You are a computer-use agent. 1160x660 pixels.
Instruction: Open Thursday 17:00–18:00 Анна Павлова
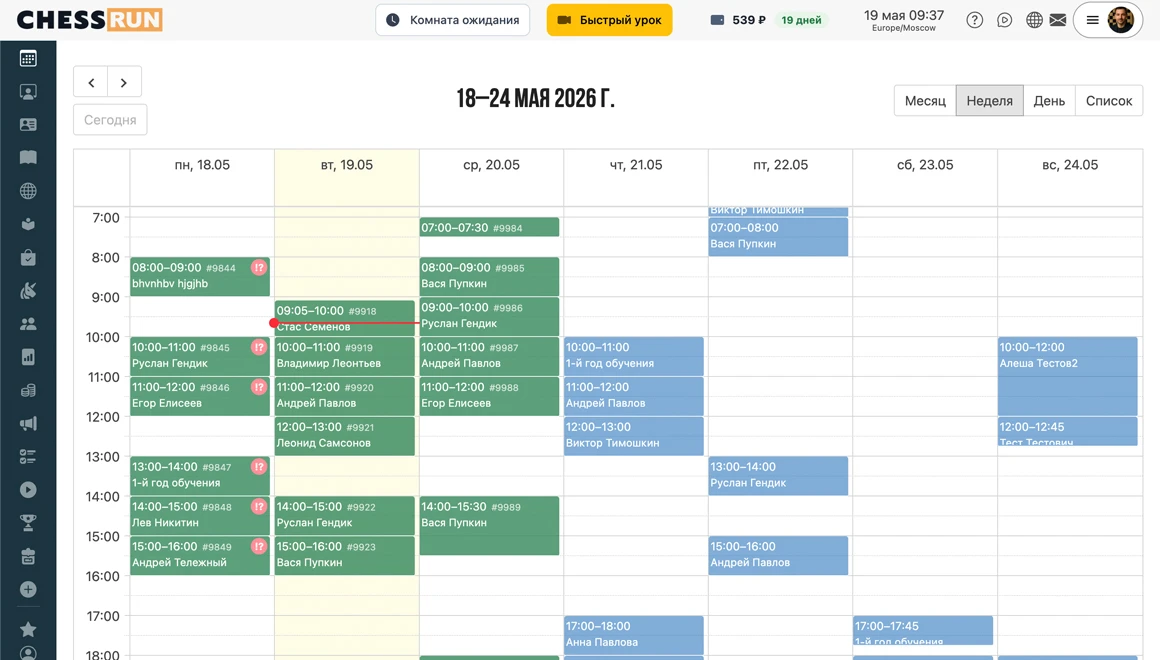[x=634, y=635]
